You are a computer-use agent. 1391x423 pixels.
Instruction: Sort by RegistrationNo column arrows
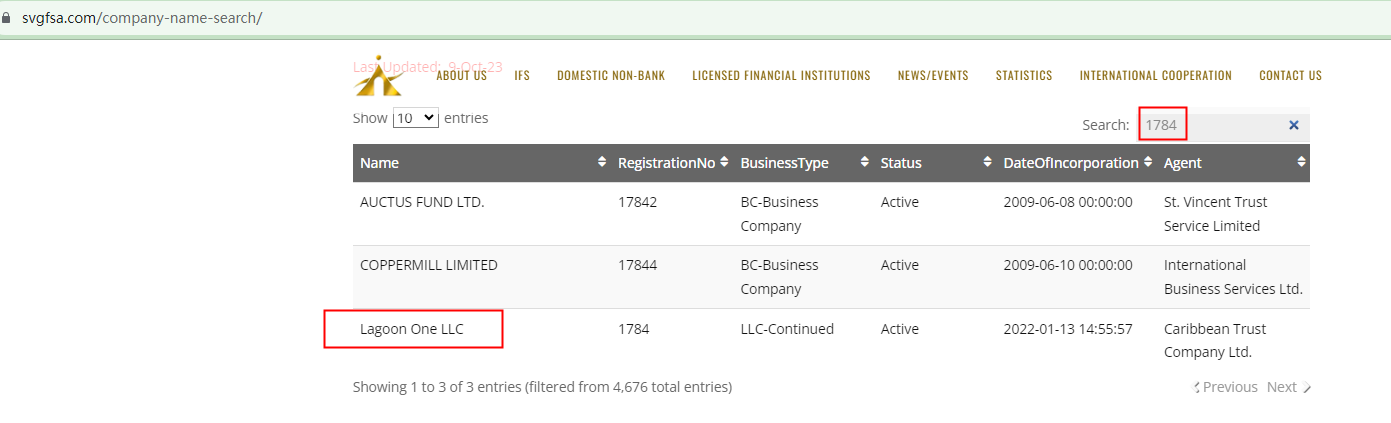tap(724, 162)
